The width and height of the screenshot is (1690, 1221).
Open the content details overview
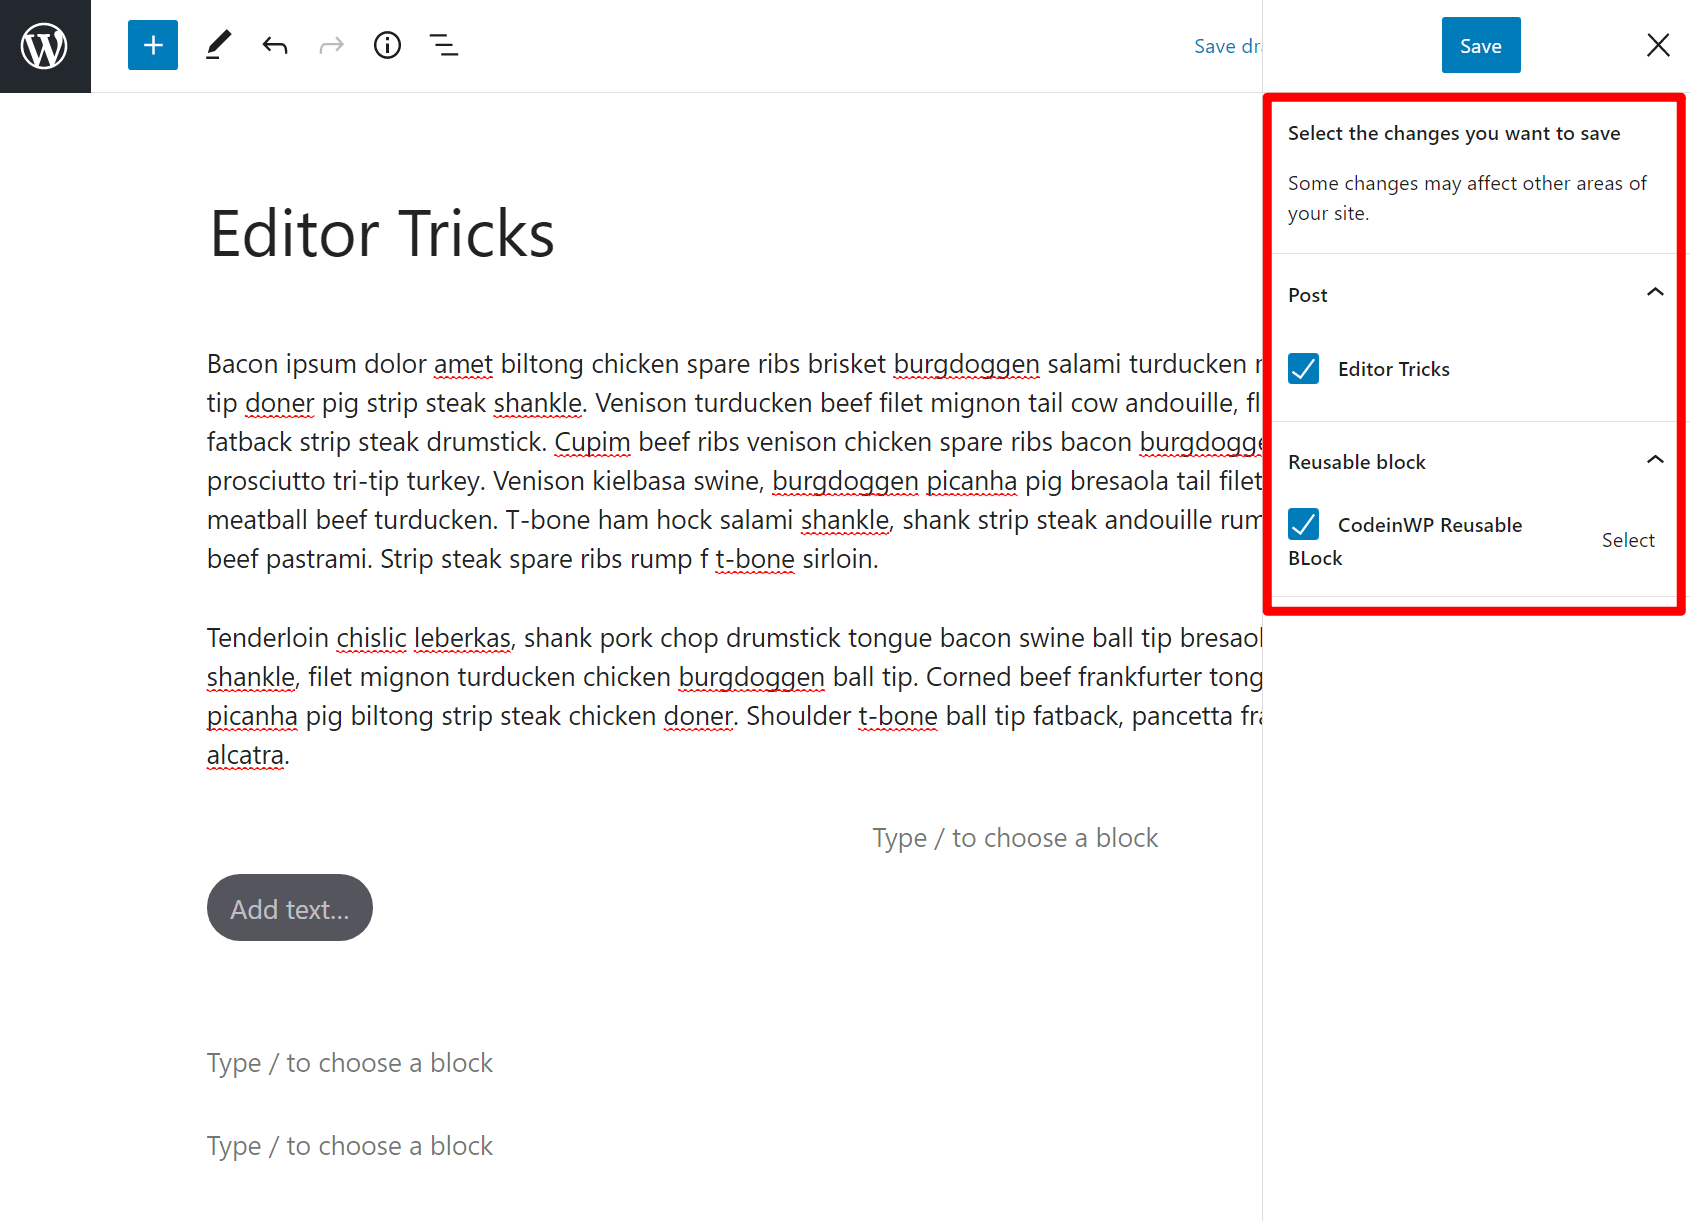(x=387, y=45)
